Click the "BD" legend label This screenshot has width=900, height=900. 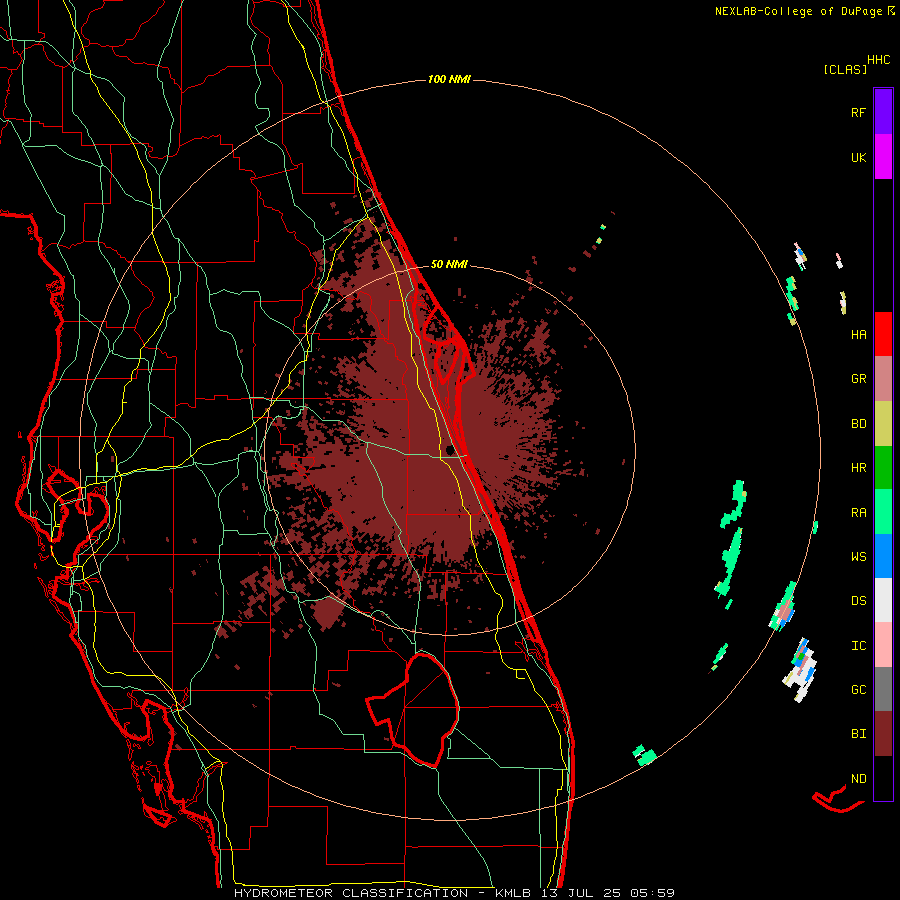click(x=858, y=424)
